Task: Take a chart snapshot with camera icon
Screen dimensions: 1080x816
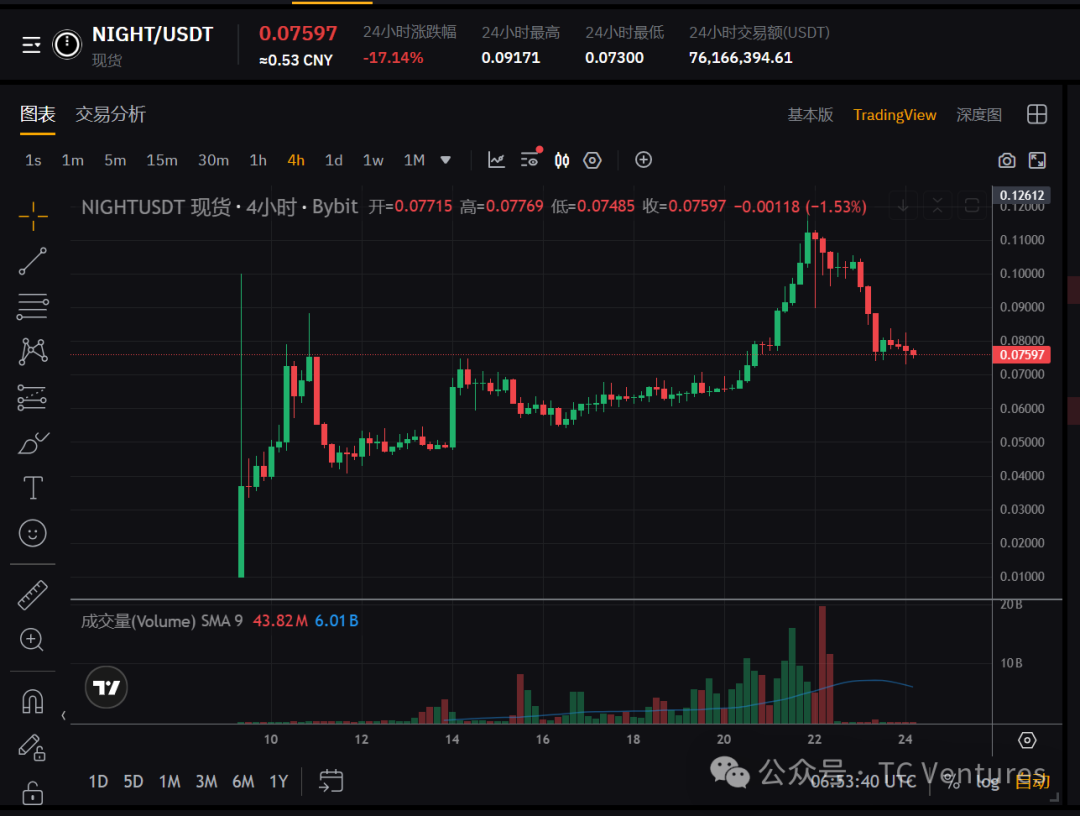Action: pos(1007,160)
